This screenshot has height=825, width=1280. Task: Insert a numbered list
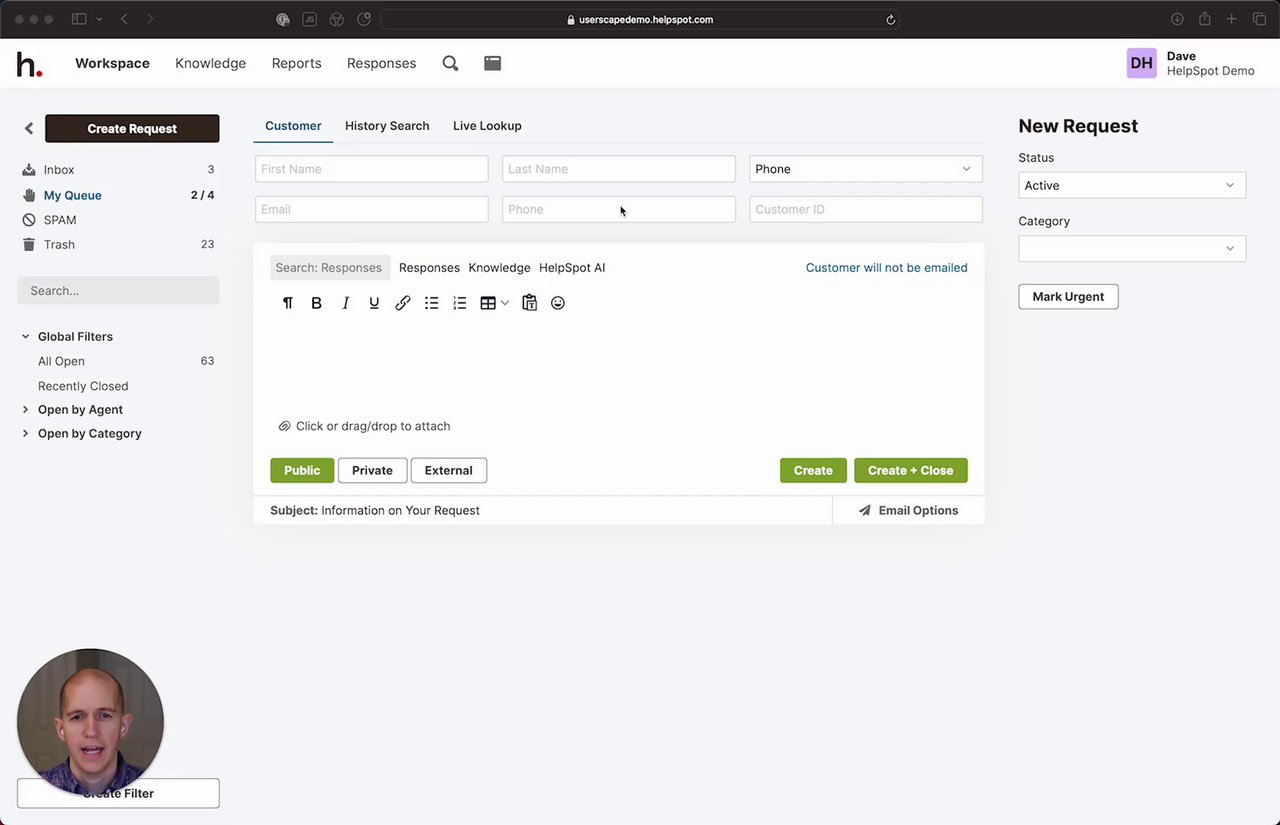pos(460,303)
